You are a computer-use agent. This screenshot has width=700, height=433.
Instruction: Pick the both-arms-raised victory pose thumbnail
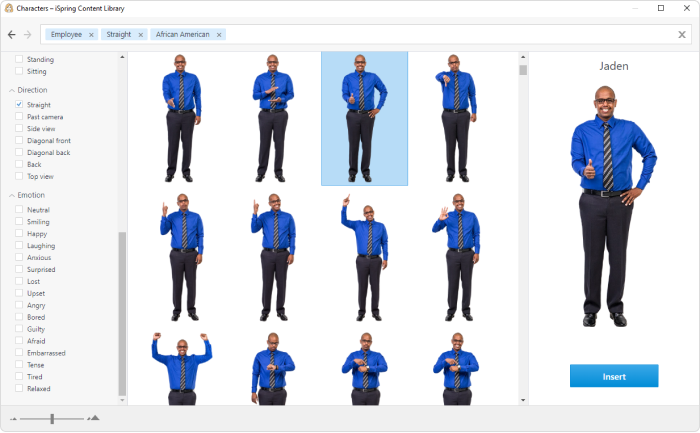(x=182, y=368)
